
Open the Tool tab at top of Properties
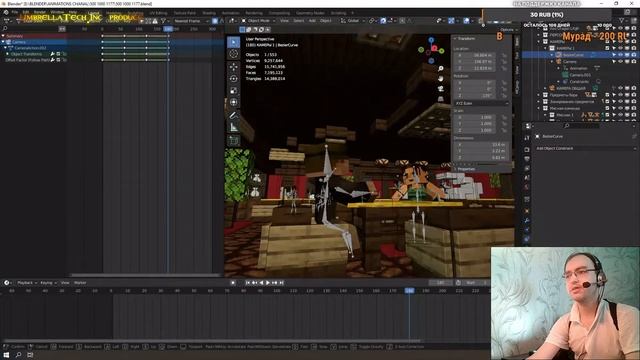pyautogui.click(x=527, y=138)
